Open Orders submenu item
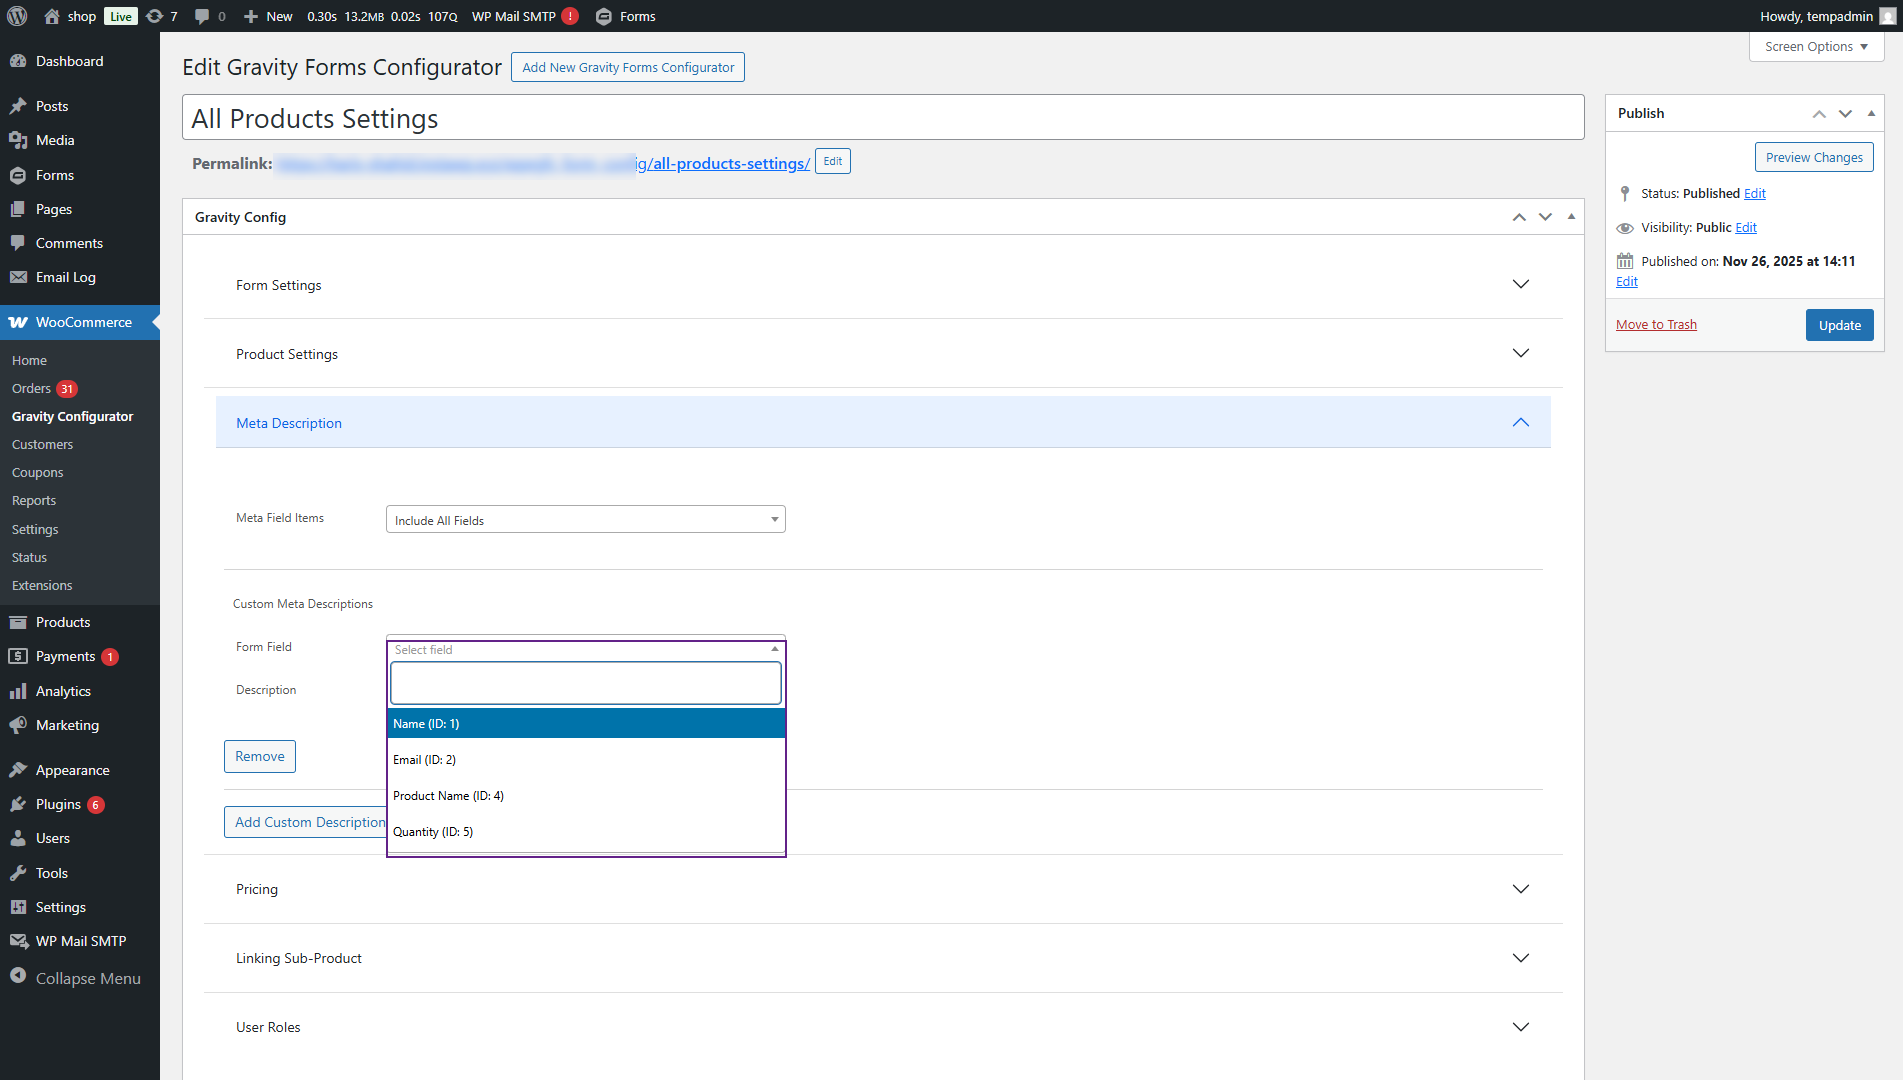Screen dimensions: 1903x1080 click(31, 389)
